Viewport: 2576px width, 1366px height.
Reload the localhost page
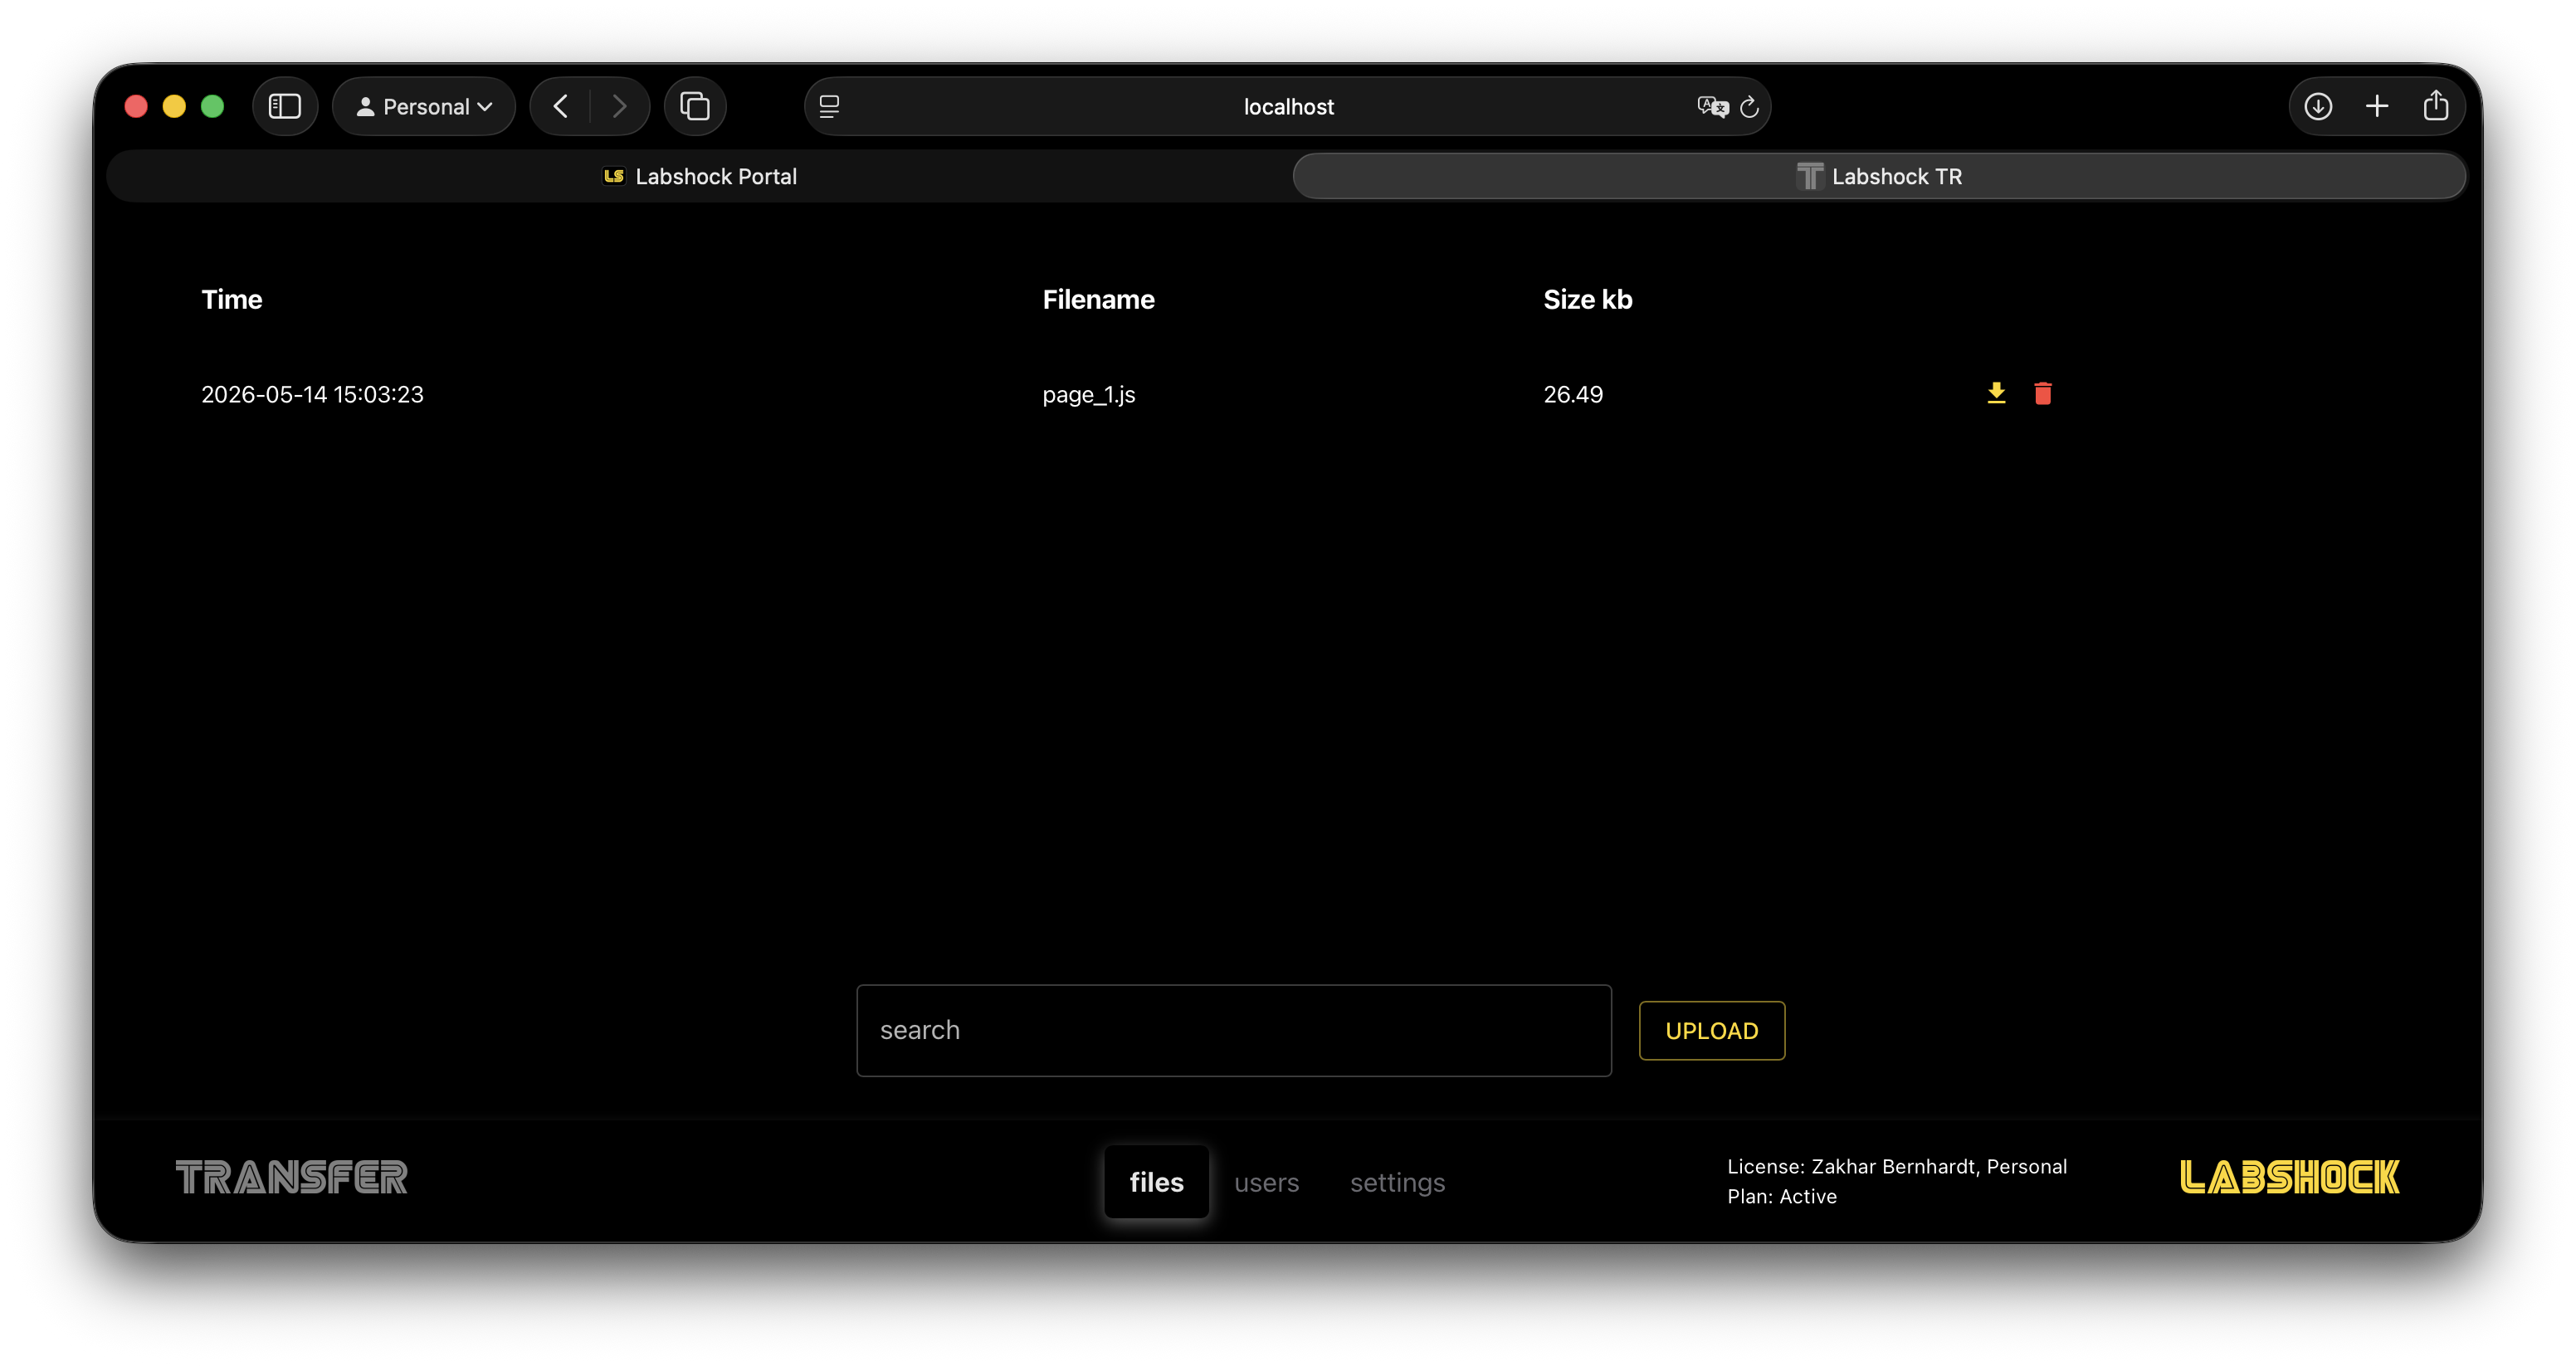(1749, 107)
